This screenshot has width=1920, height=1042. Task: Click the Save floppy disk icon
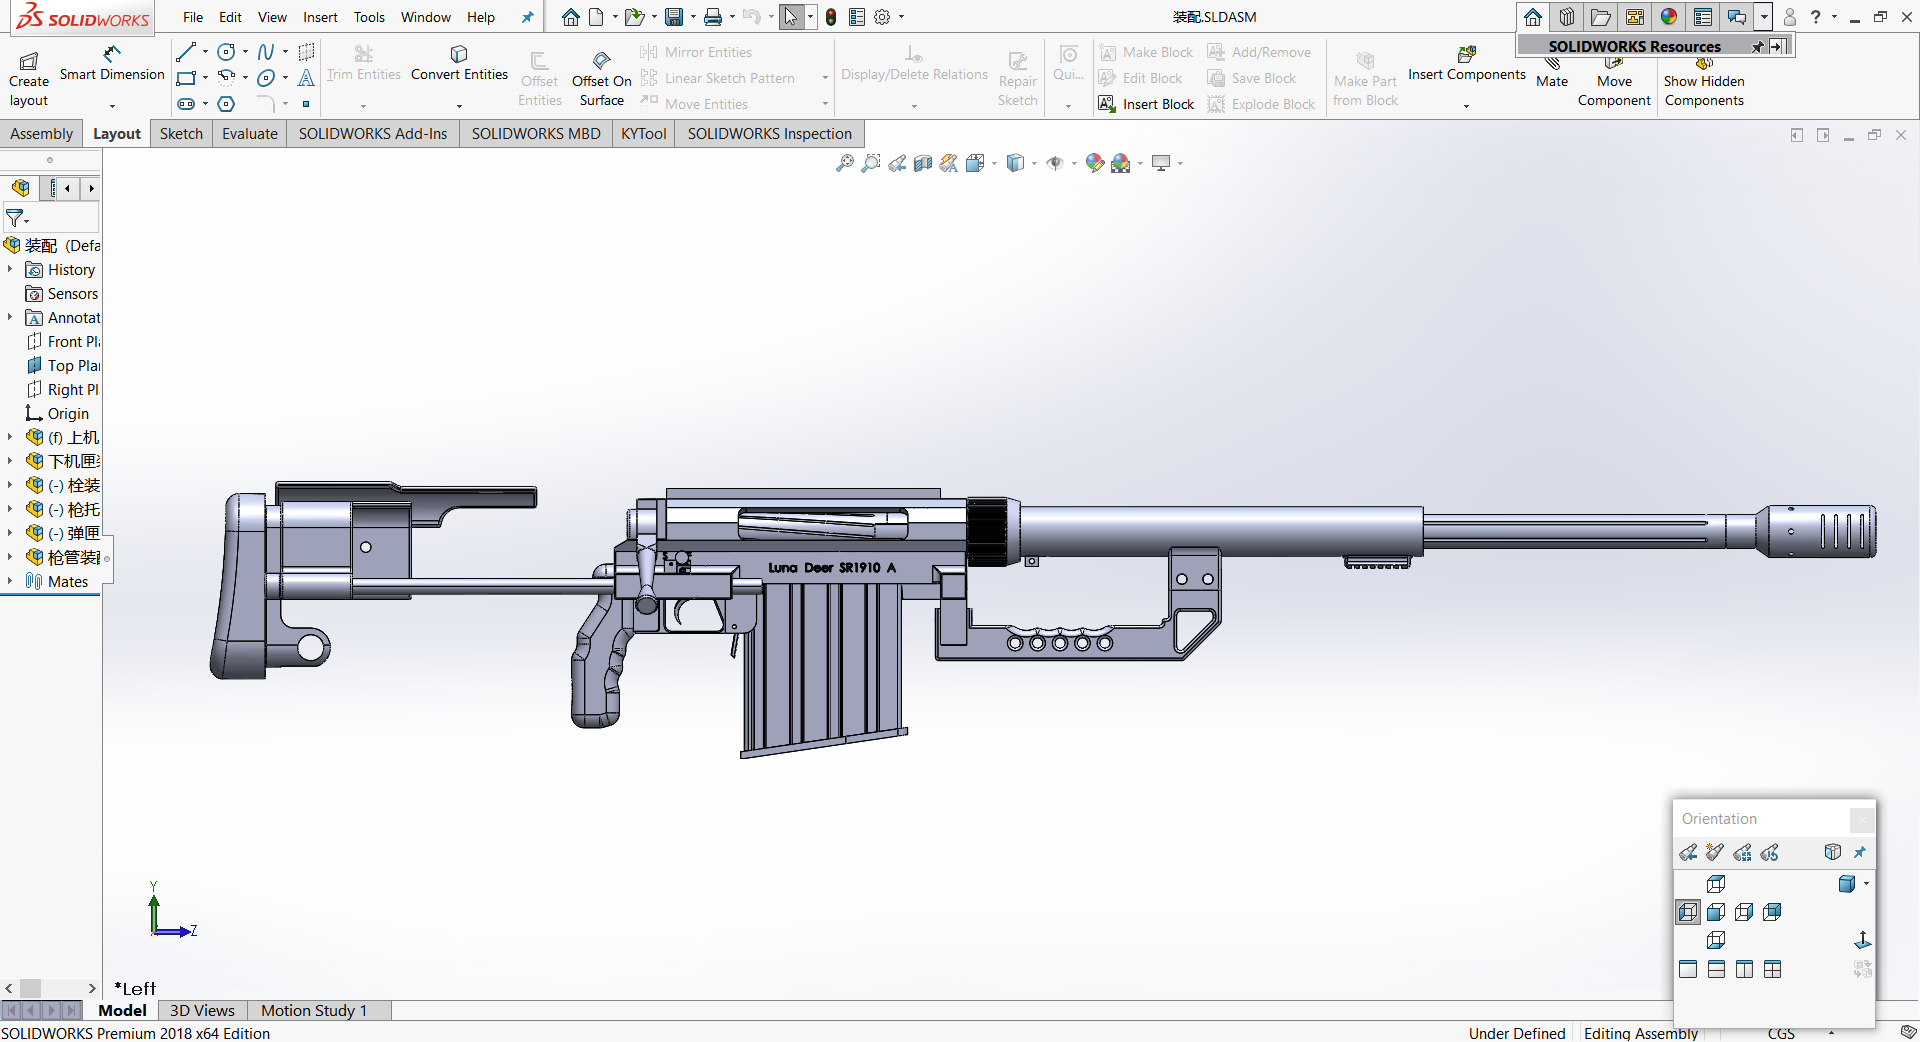coord(674,17)
